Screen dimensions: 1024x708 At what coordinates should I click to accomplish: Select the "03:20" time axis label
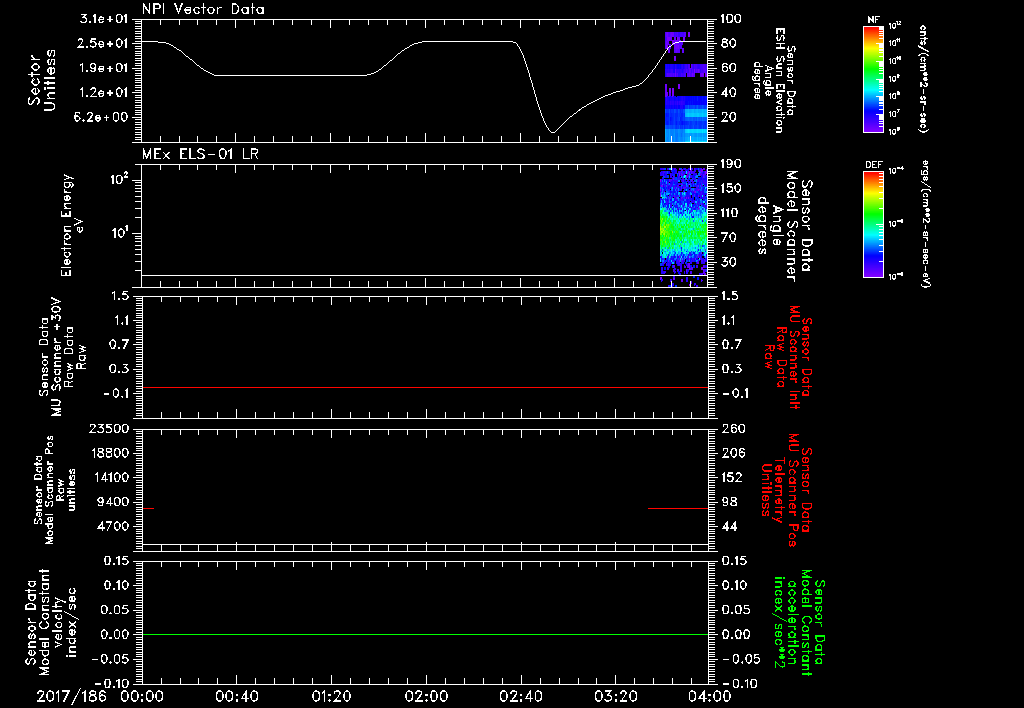click(615, 696)
